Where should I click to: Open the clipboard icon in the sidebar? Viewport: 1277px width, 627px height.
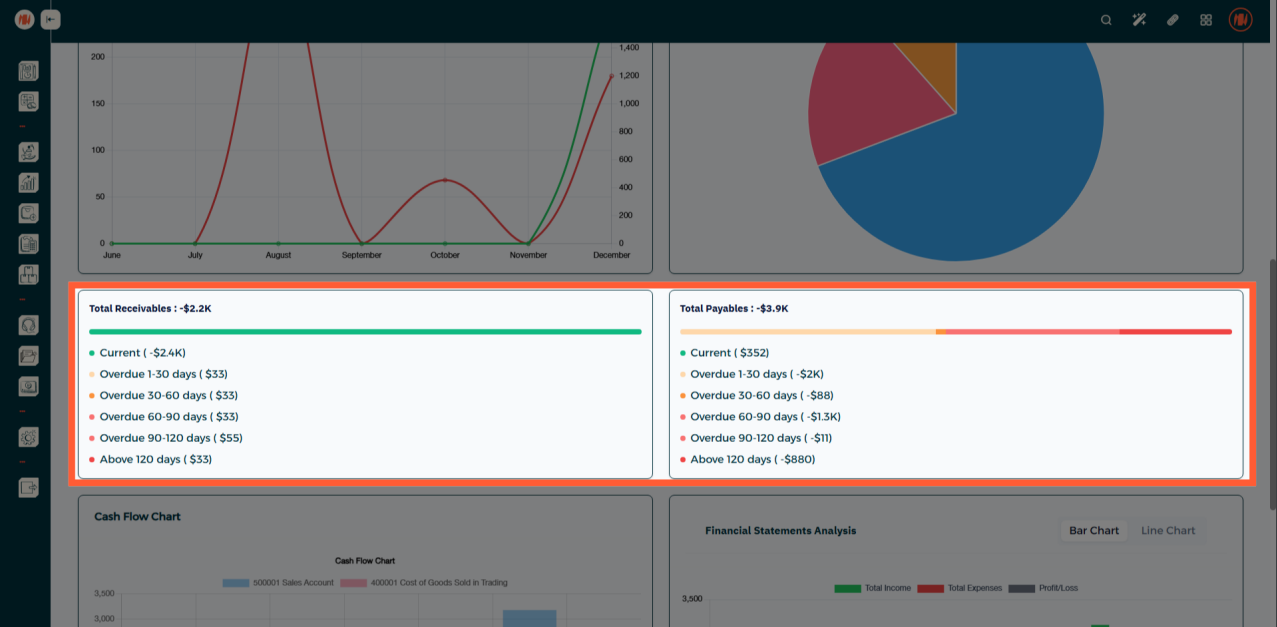tap(28, 243)
